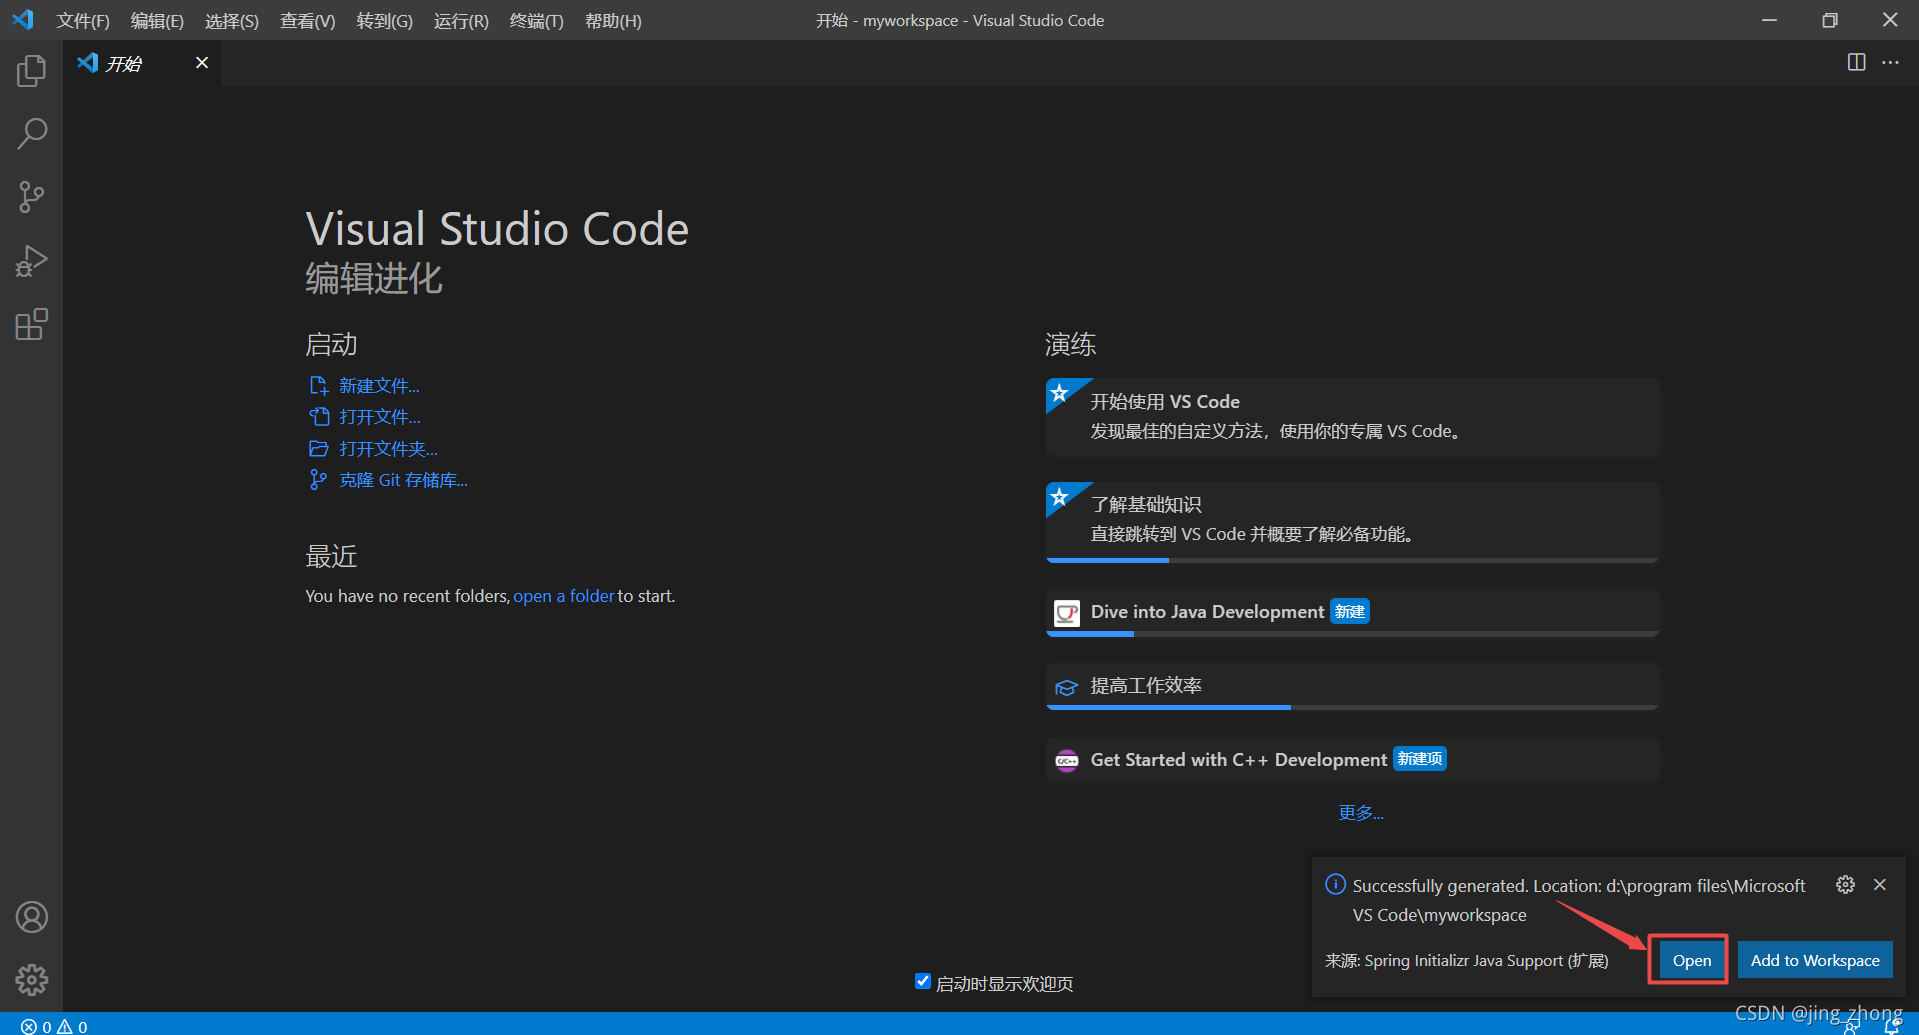Image resolution: width=1919 pixels, height=1035 pixels.
Task: Open the 终端(T) menu
Action: point(536,20)
